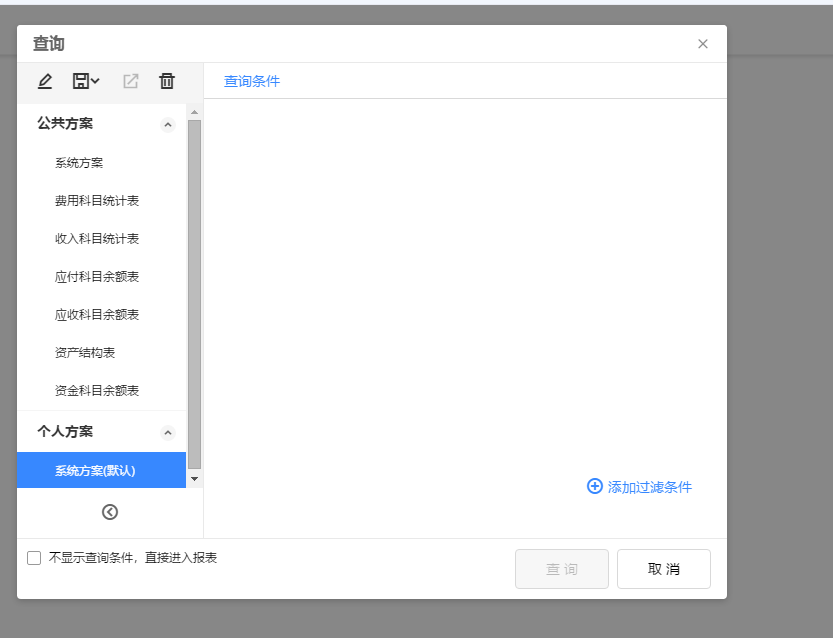Click the 个人方案 group header text
The height and width of the screenshot is (638, 833).
point(65,431)
